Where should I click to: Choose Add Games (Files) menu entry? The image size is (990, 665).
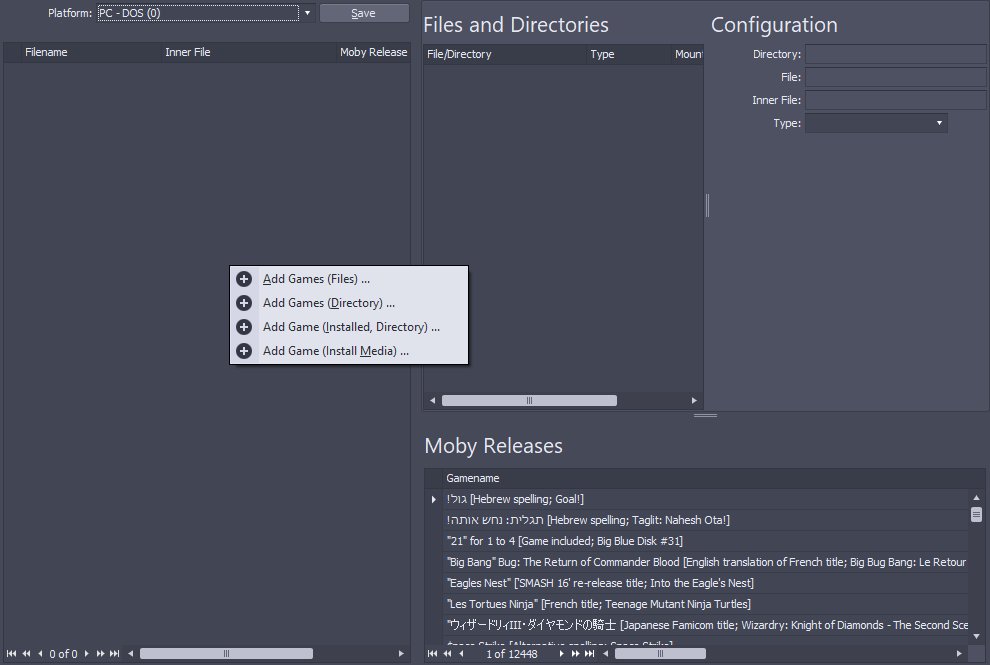[349, 279]
